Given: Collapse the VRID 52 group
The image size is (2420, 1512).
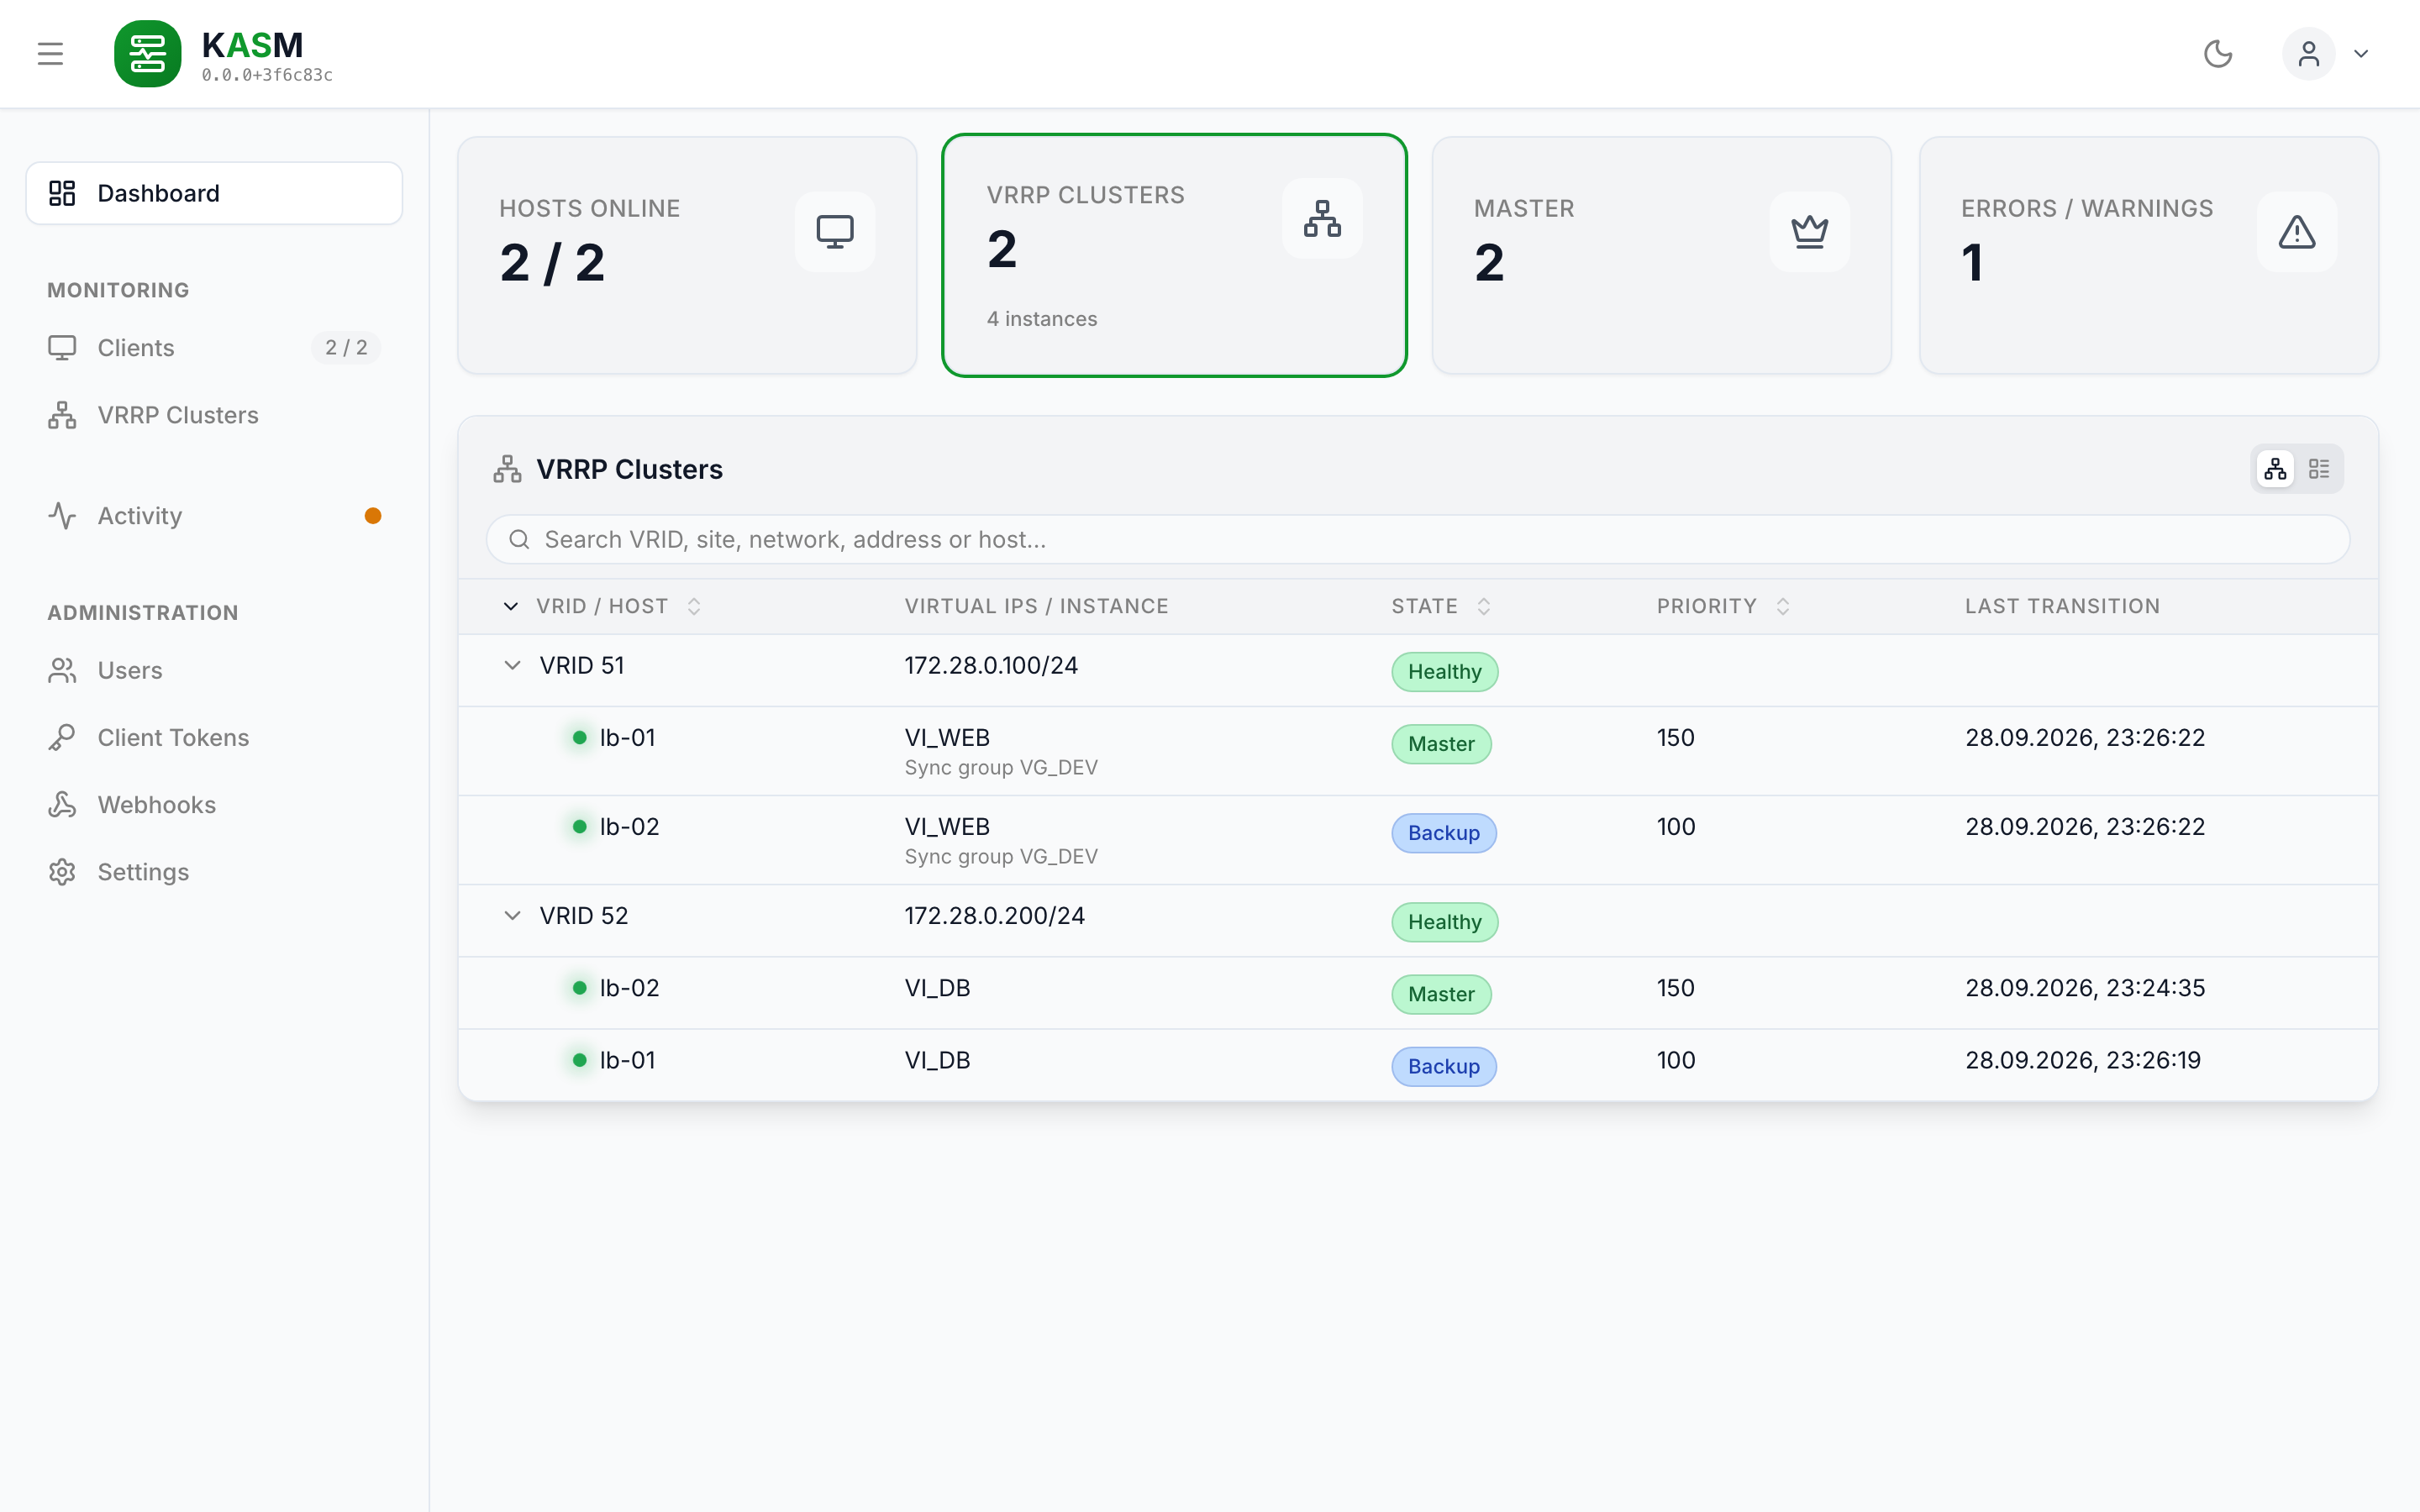Looking at the screenshot, I should tap(512, 916).
